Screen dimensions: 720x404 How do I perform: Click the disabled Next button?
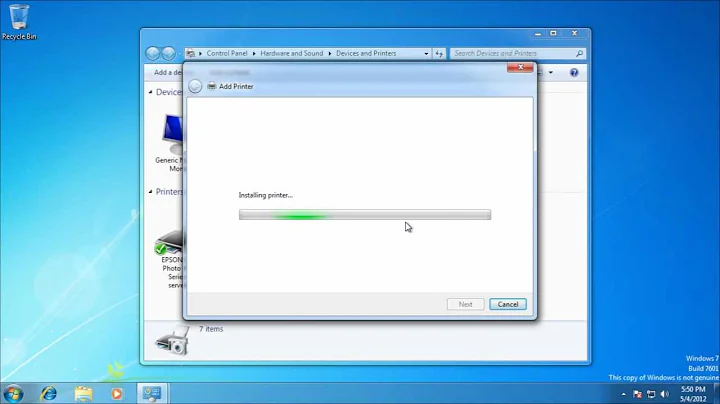tap(465, 304)
